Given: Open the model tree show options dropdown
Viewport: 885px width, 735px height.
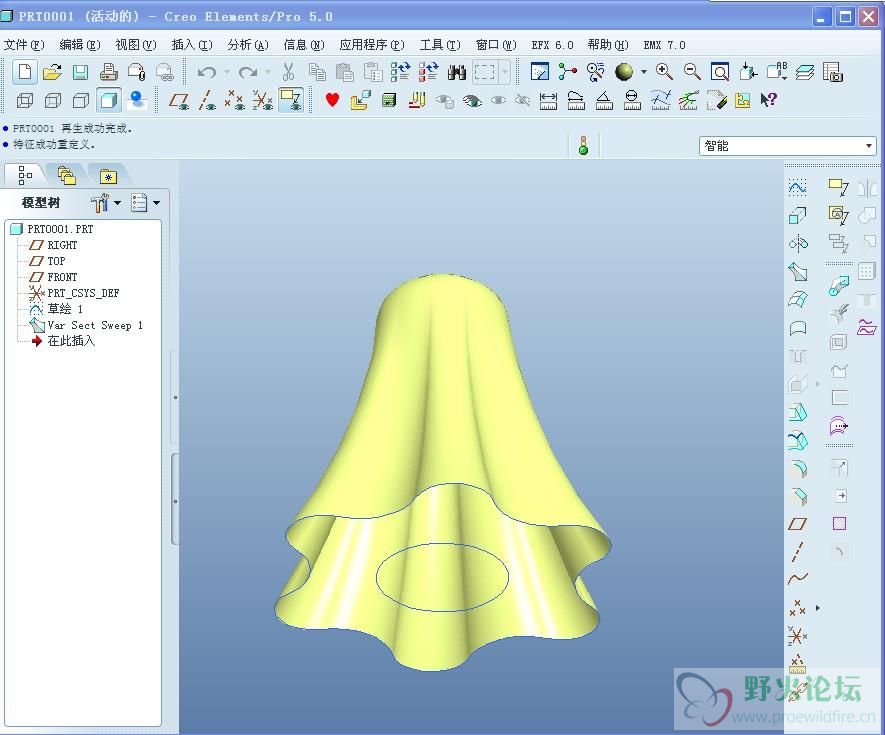Looking at the screenshot, I should (145, 202).
